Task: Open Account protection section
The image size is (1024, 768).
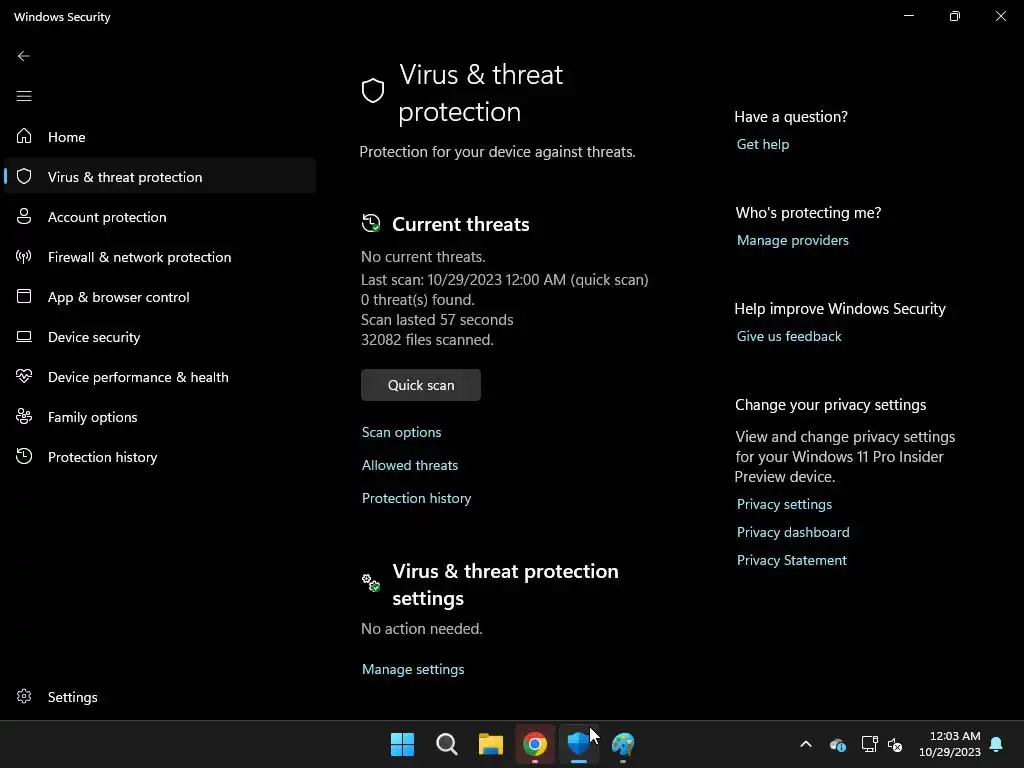Action: pyautogui.click(x=160, y=217)
